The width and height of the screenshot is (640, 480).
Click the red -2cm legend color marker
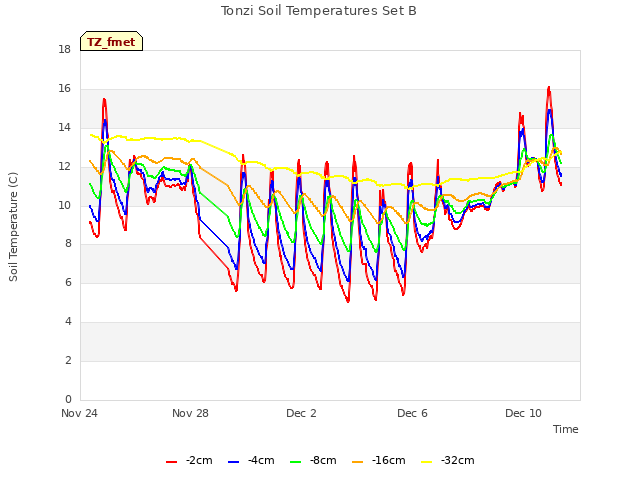[171, 462]
